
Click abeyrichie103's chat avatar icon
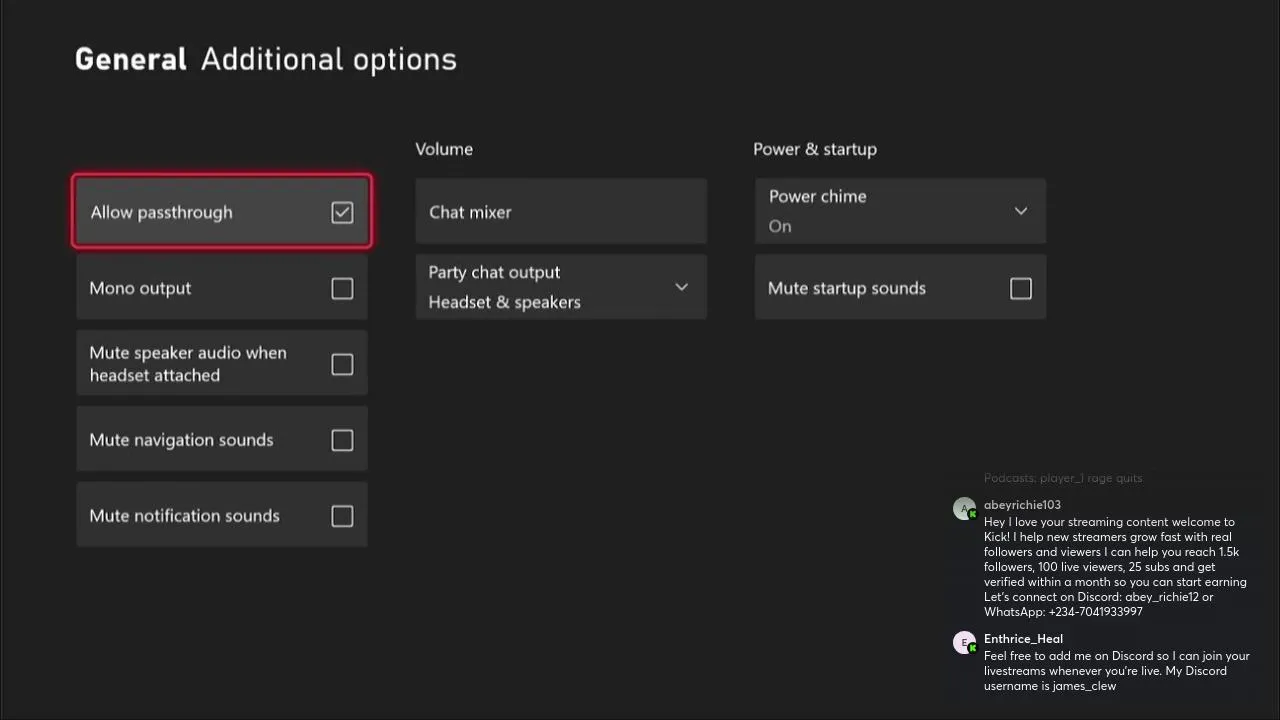point(964,509)
